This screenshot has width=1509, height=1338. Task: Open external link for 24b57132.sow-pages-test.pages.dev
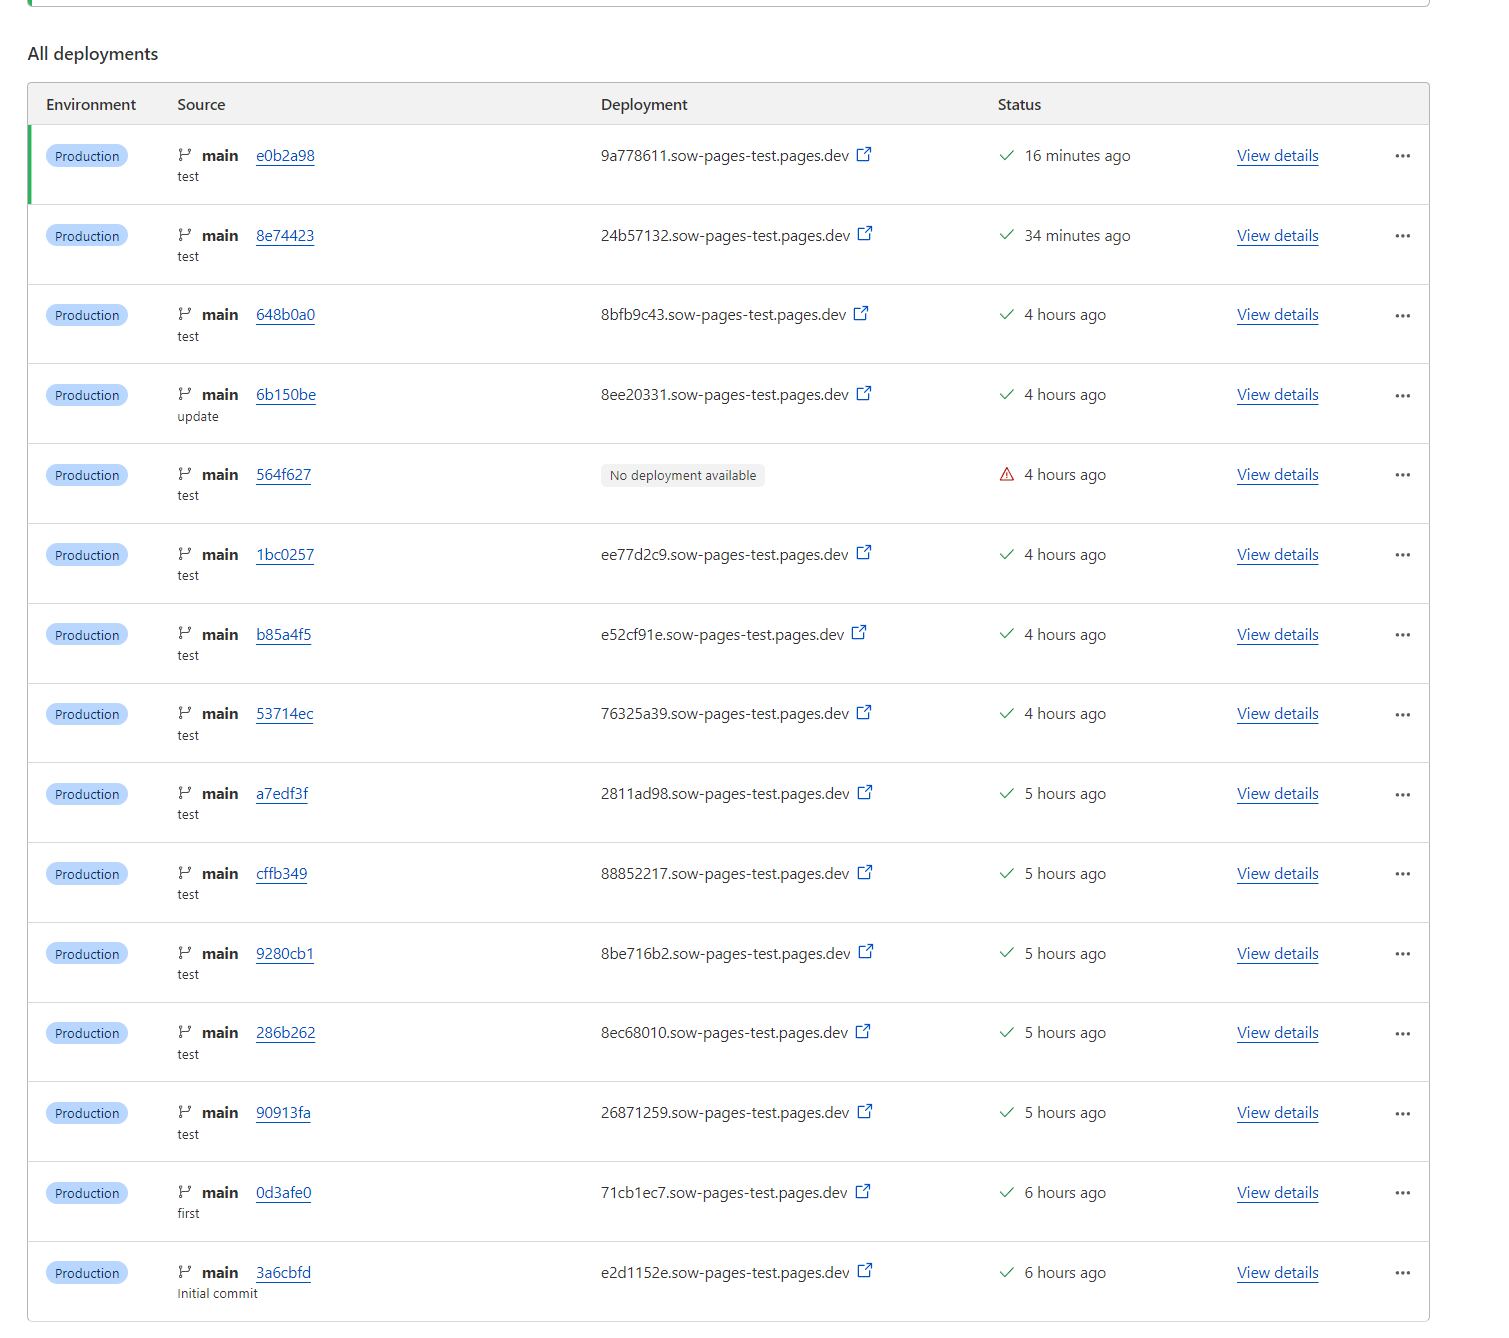pos(865,234)
